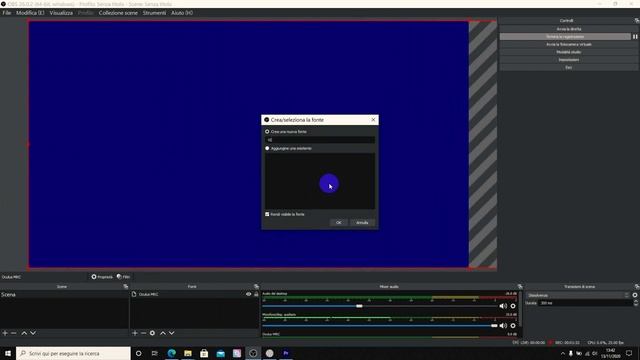Click Avvia la fotocamera virtuale button
The height and width of the screenshot is (360, 640).
tap(569, 44)
